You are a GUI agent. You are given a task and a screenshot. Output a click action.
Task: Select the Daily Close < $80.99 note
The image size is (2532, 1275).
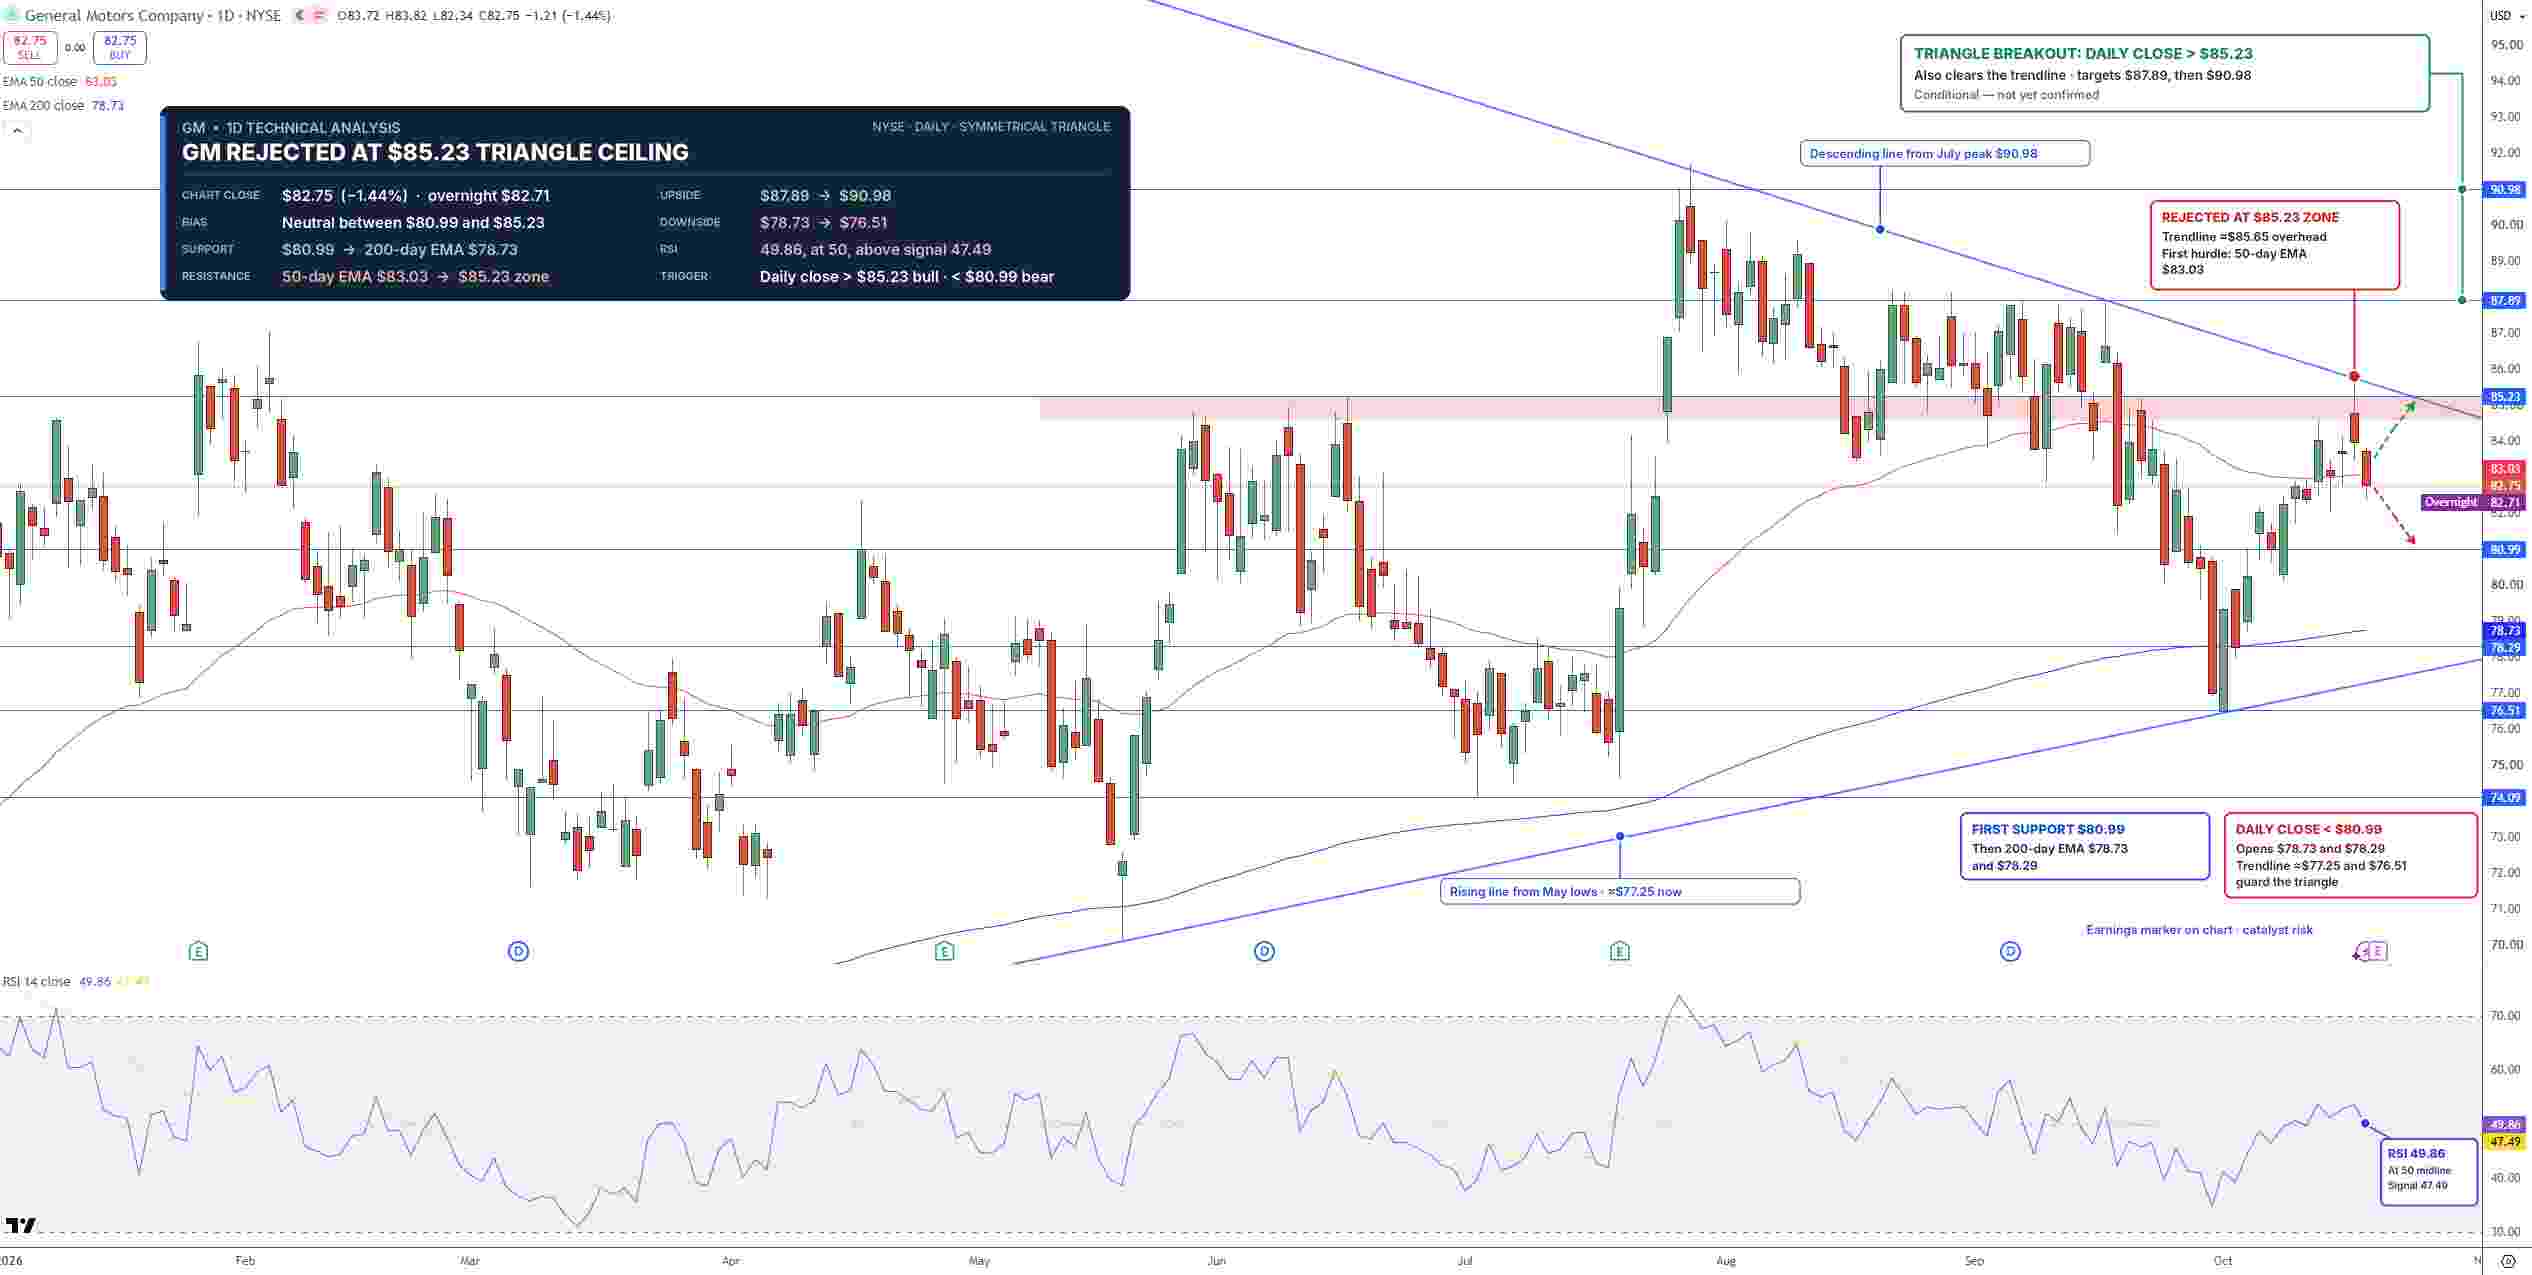coord(2350,855)
